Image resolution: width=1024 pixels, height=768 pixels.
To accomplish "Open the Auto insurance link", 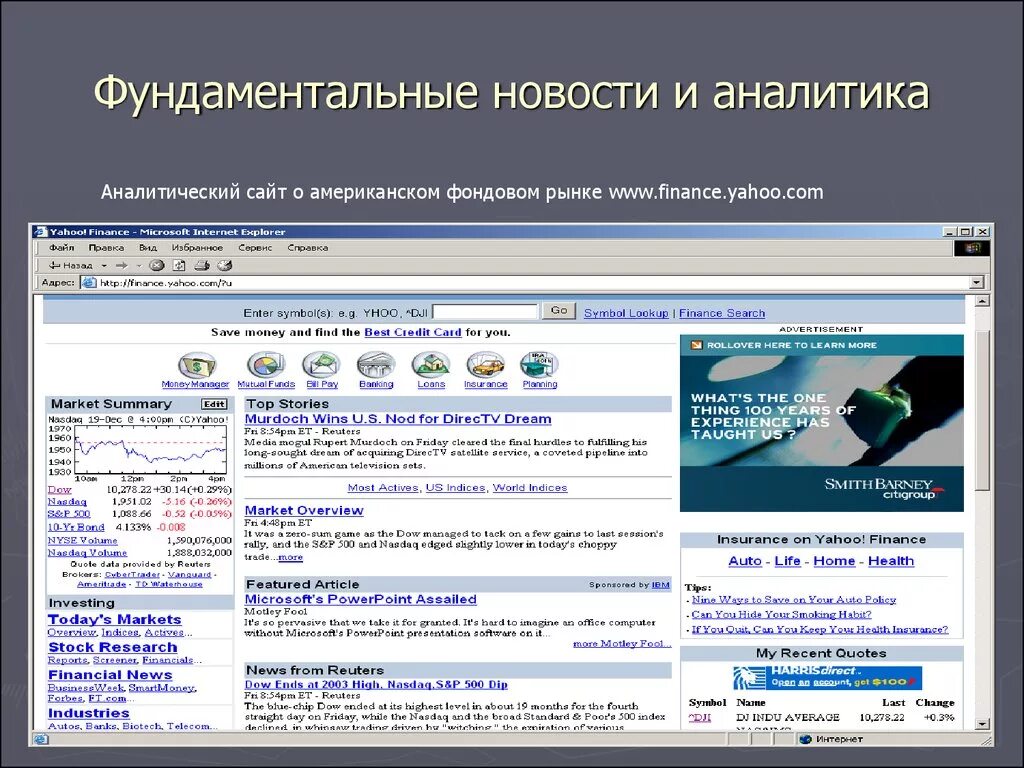I will (744, 561).
